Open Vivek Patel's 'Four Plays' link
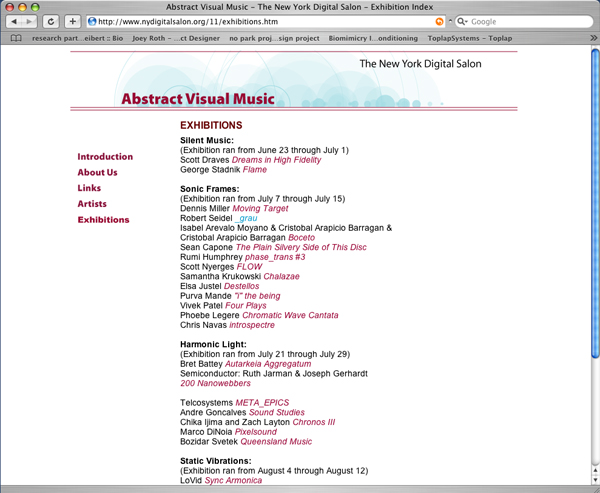The height and width of the screenshot is (493, 600). pyautogui.click(x=246, y=305)
